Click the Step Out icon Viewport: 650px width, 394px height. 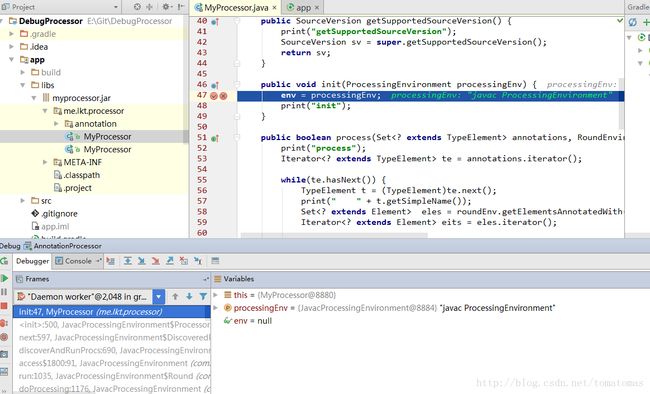(170, 261)
